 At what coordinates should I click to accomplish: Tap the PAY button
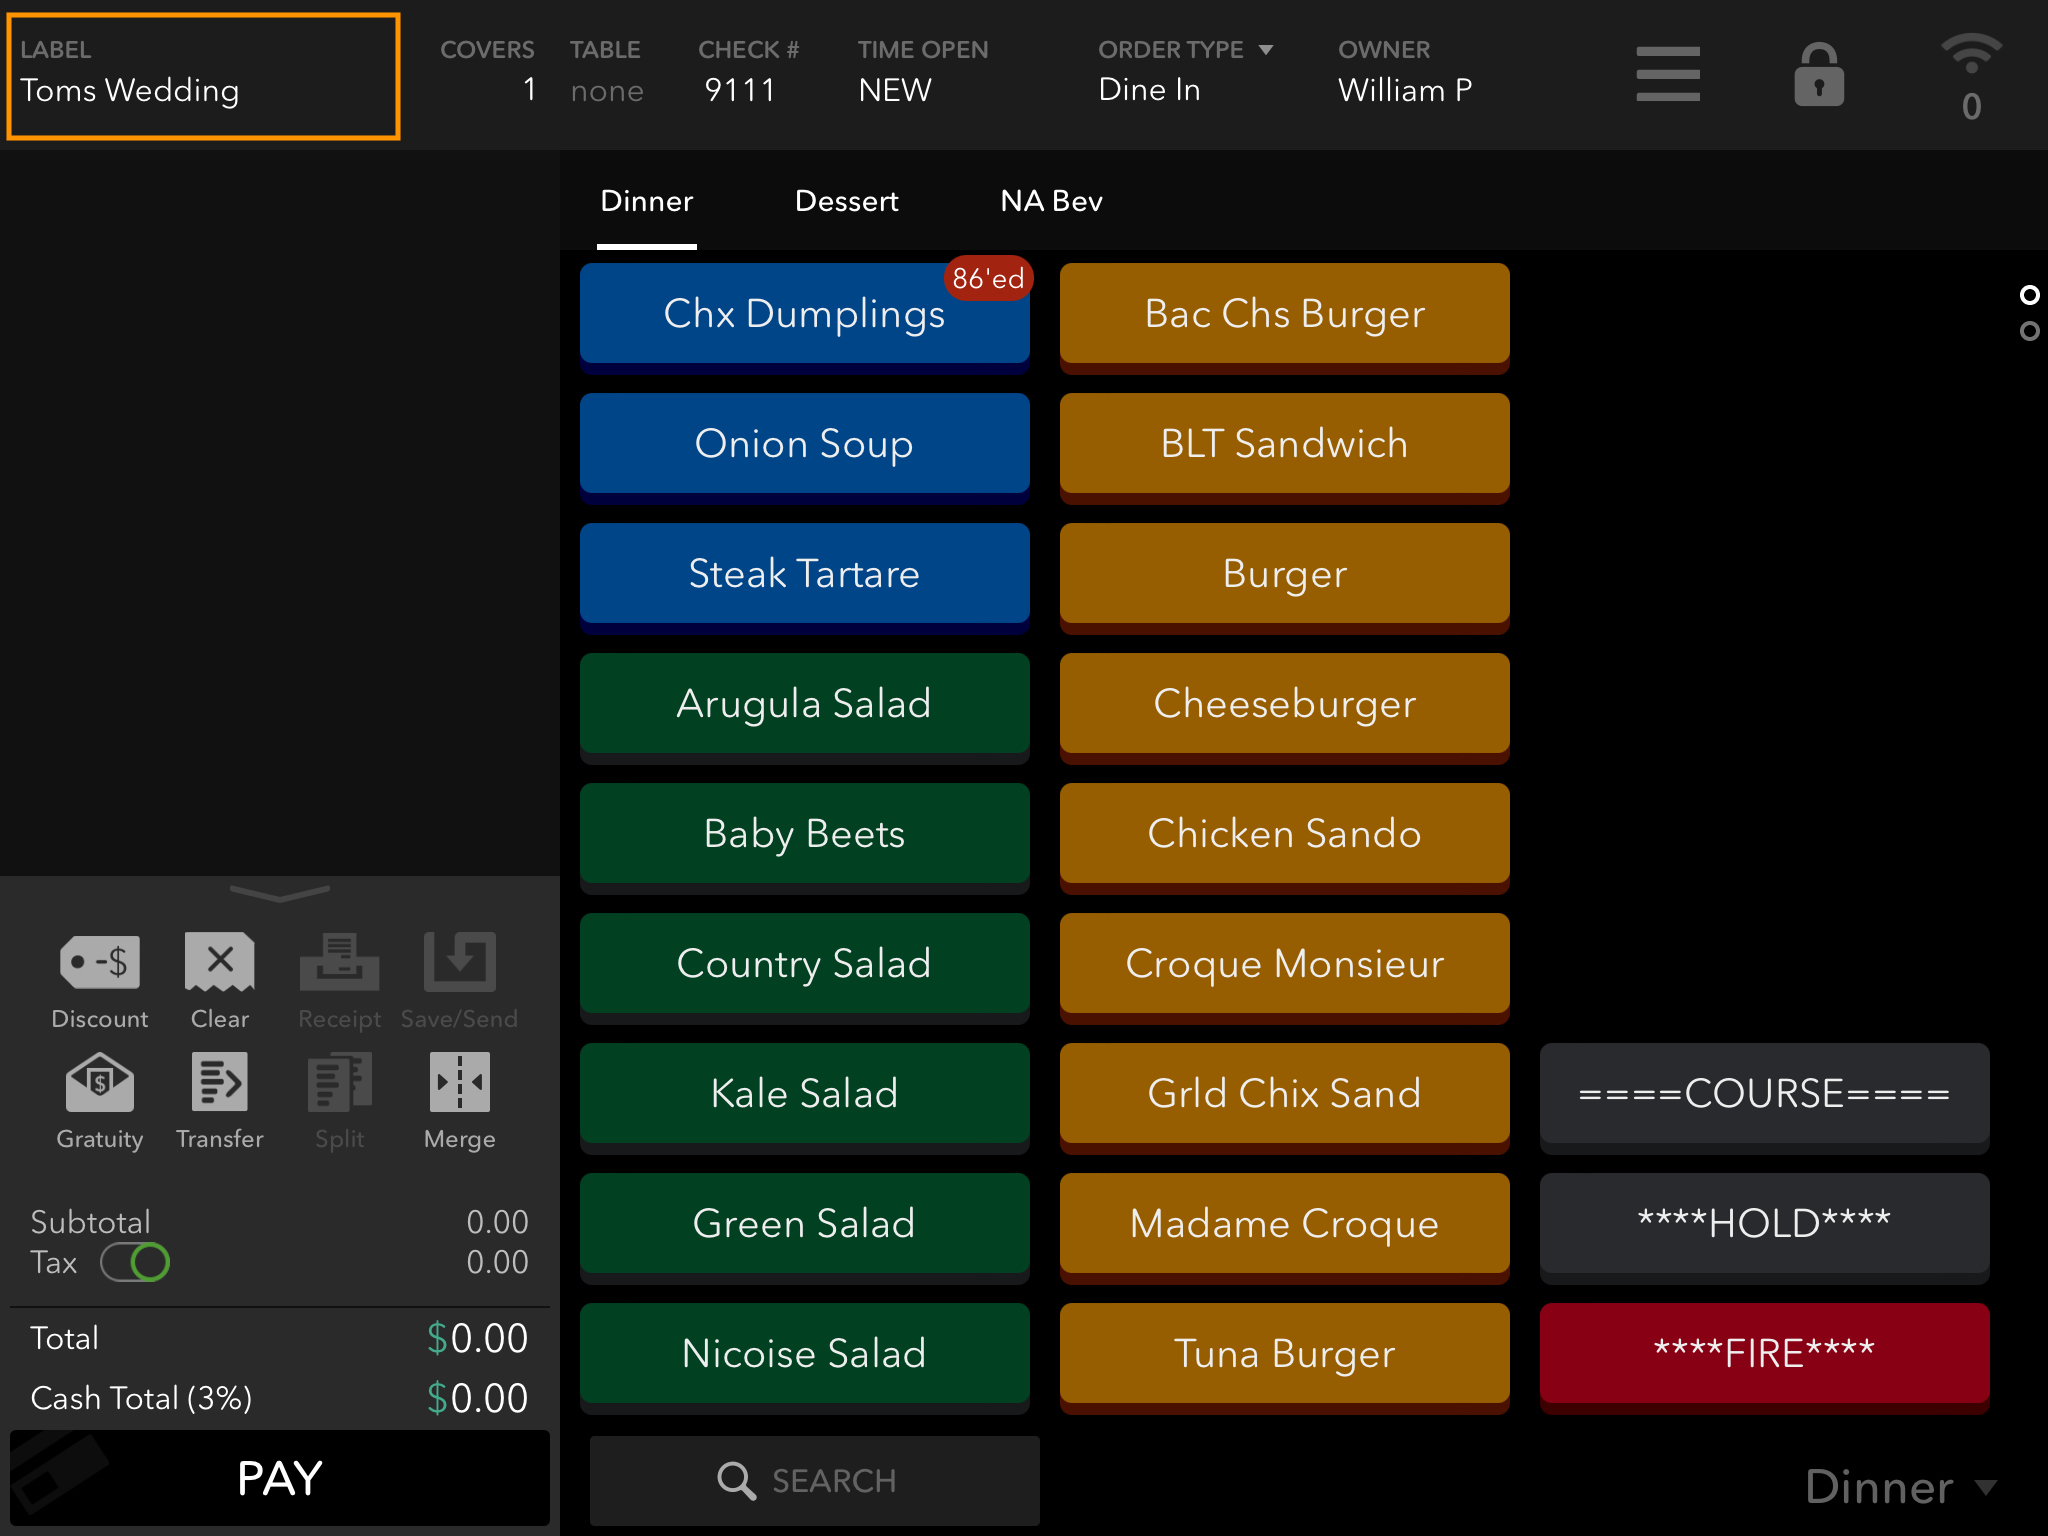[x=280, y=1478]
